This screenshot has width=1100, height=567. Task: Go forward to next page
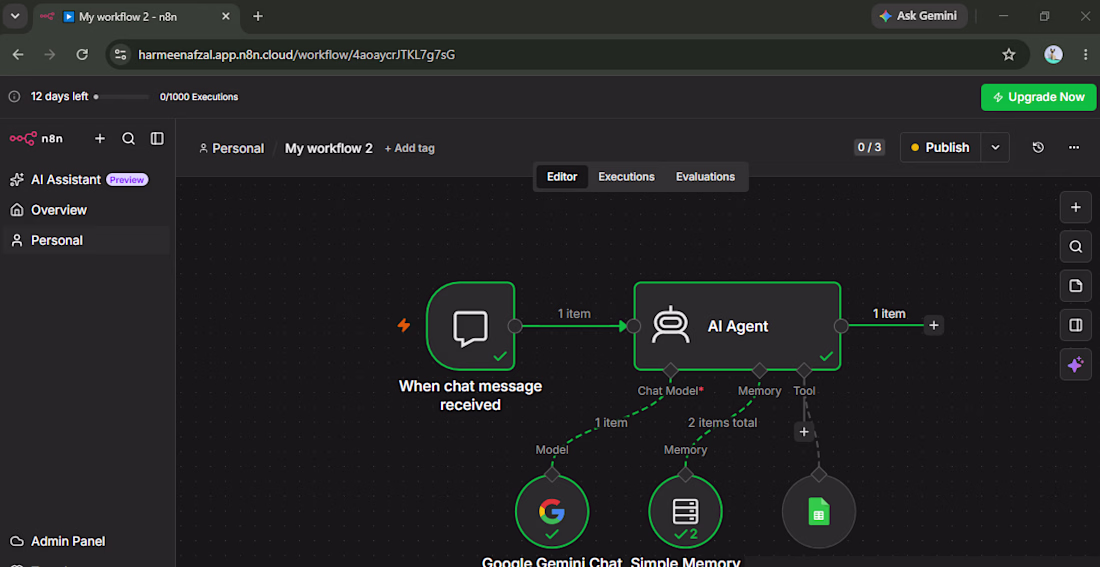(x=50, y=54)
